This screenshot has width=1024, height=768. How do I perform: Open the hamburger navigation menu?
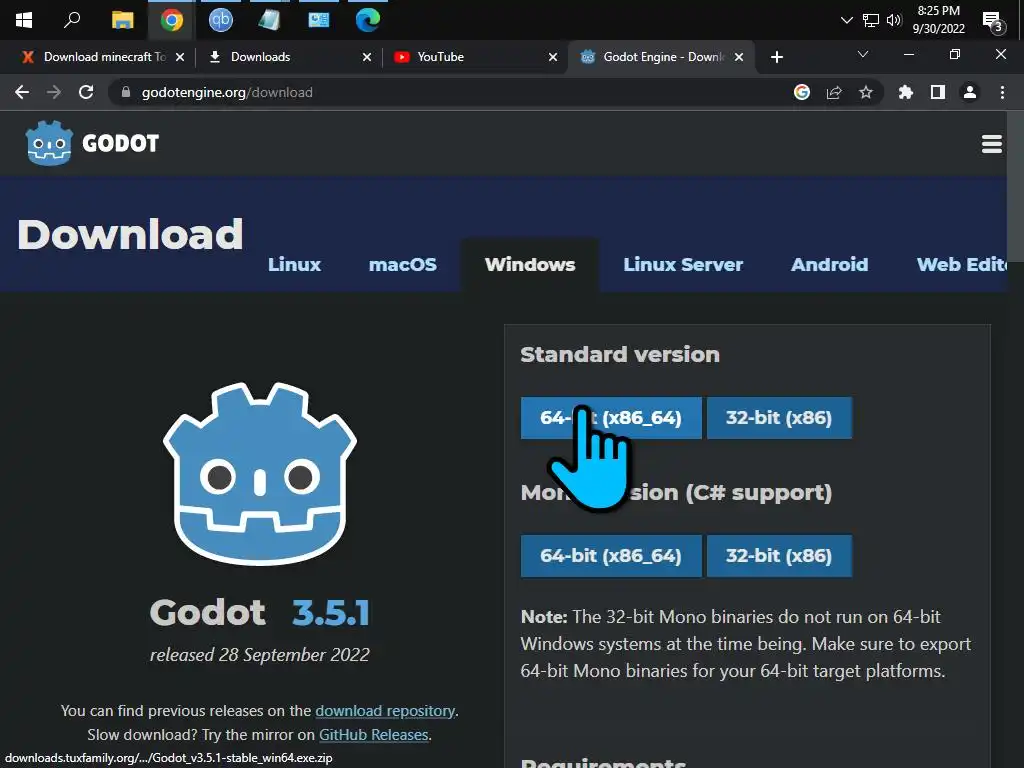coord(991,144)
